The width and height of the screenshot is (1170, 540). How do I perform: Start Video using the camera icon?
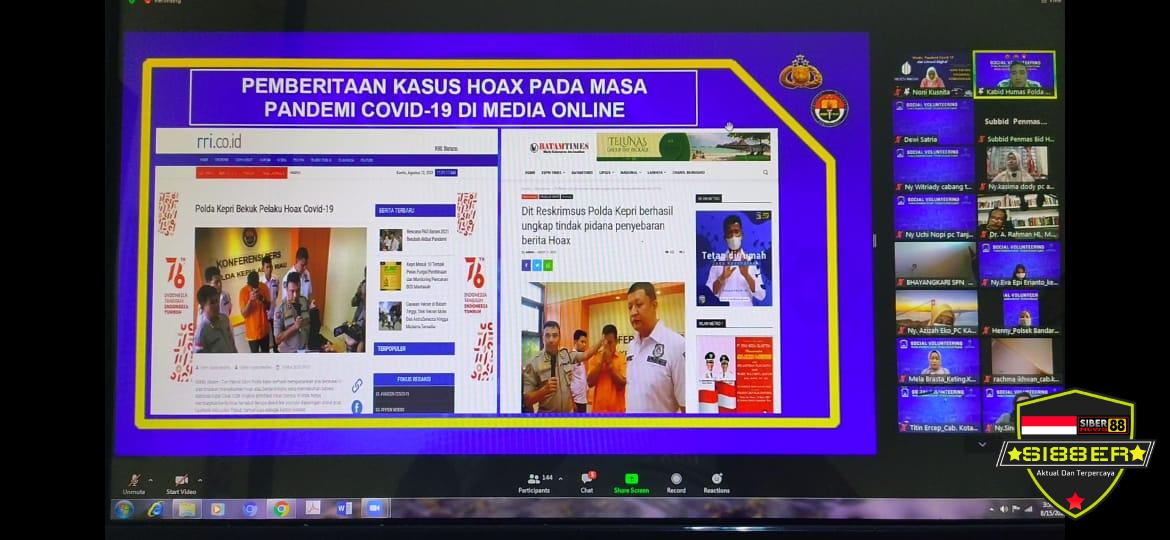coord(180,481)
